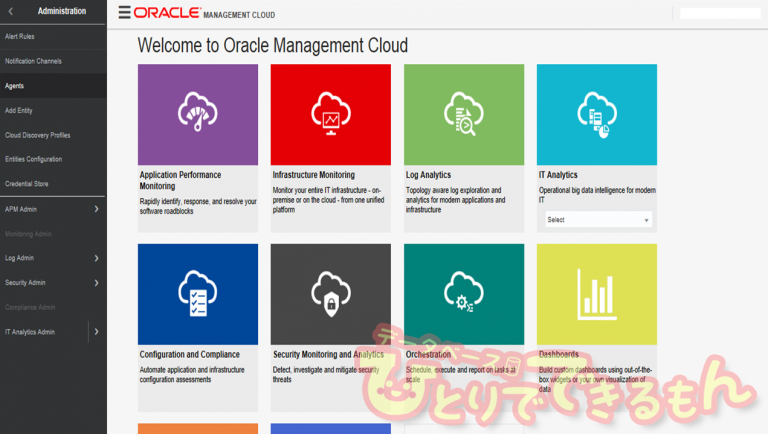Open Entities Configuration in sidebar
768x434 pixels.
[x=33, y=159]
